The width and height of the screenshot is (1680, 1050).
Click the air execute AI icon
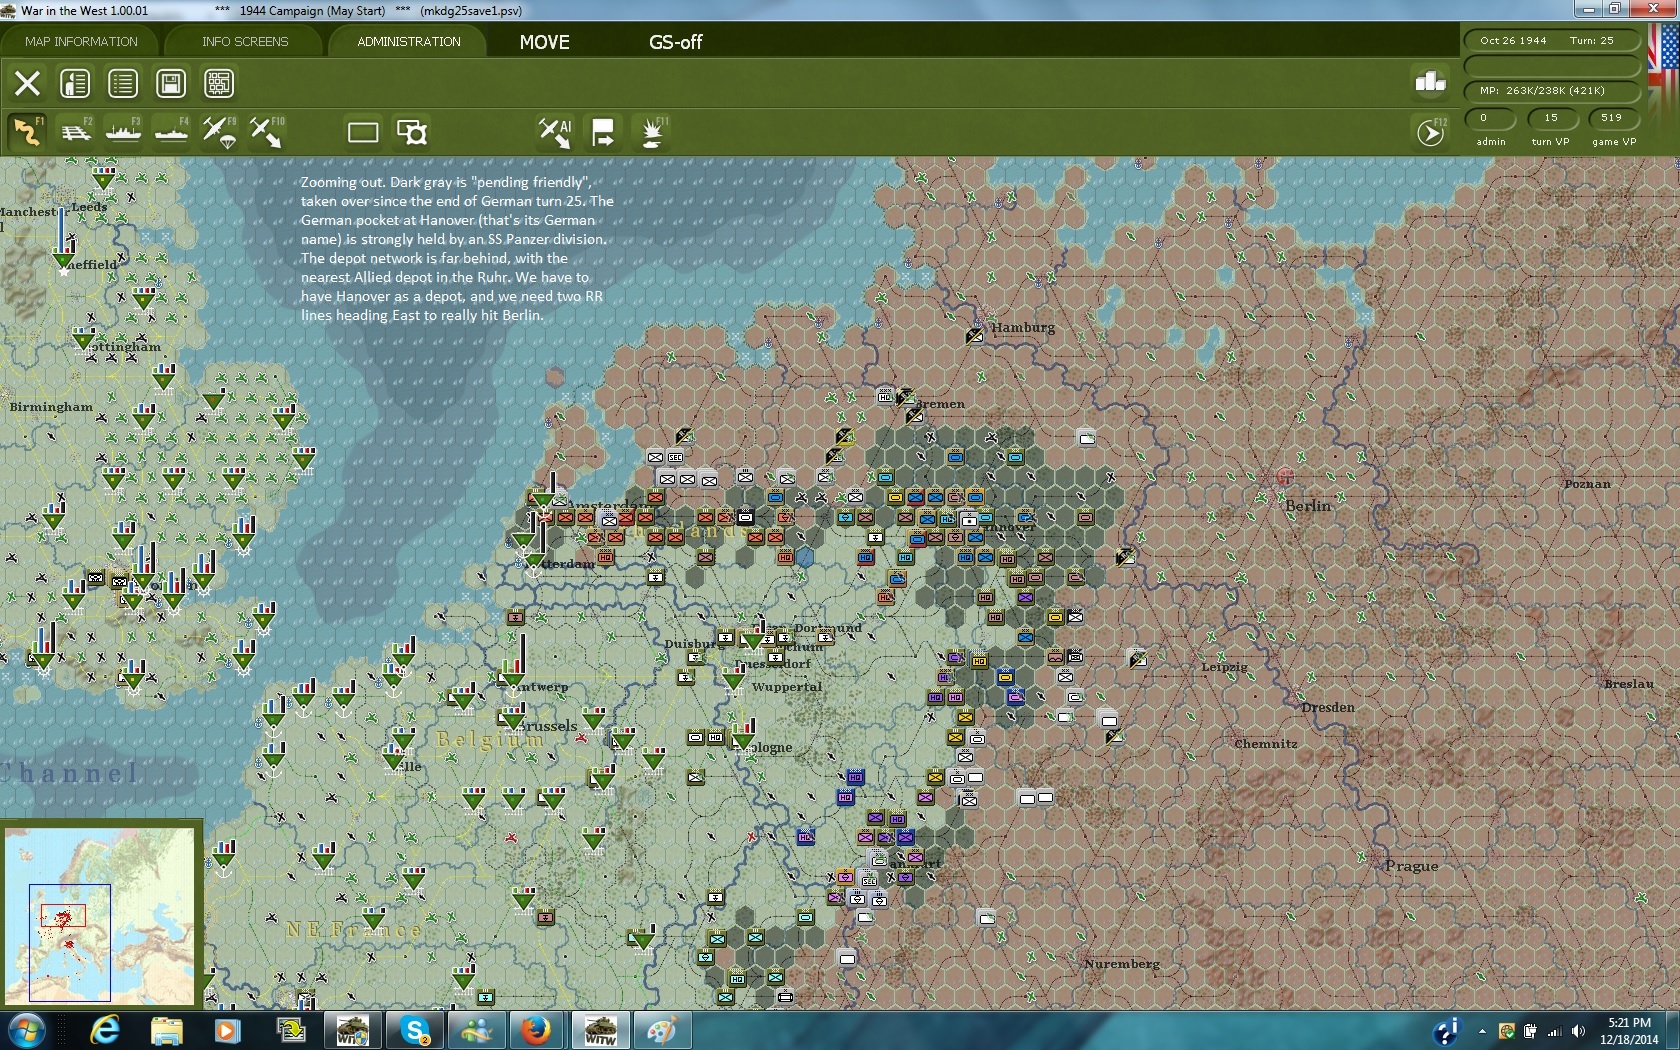click(x=554, y=132)
